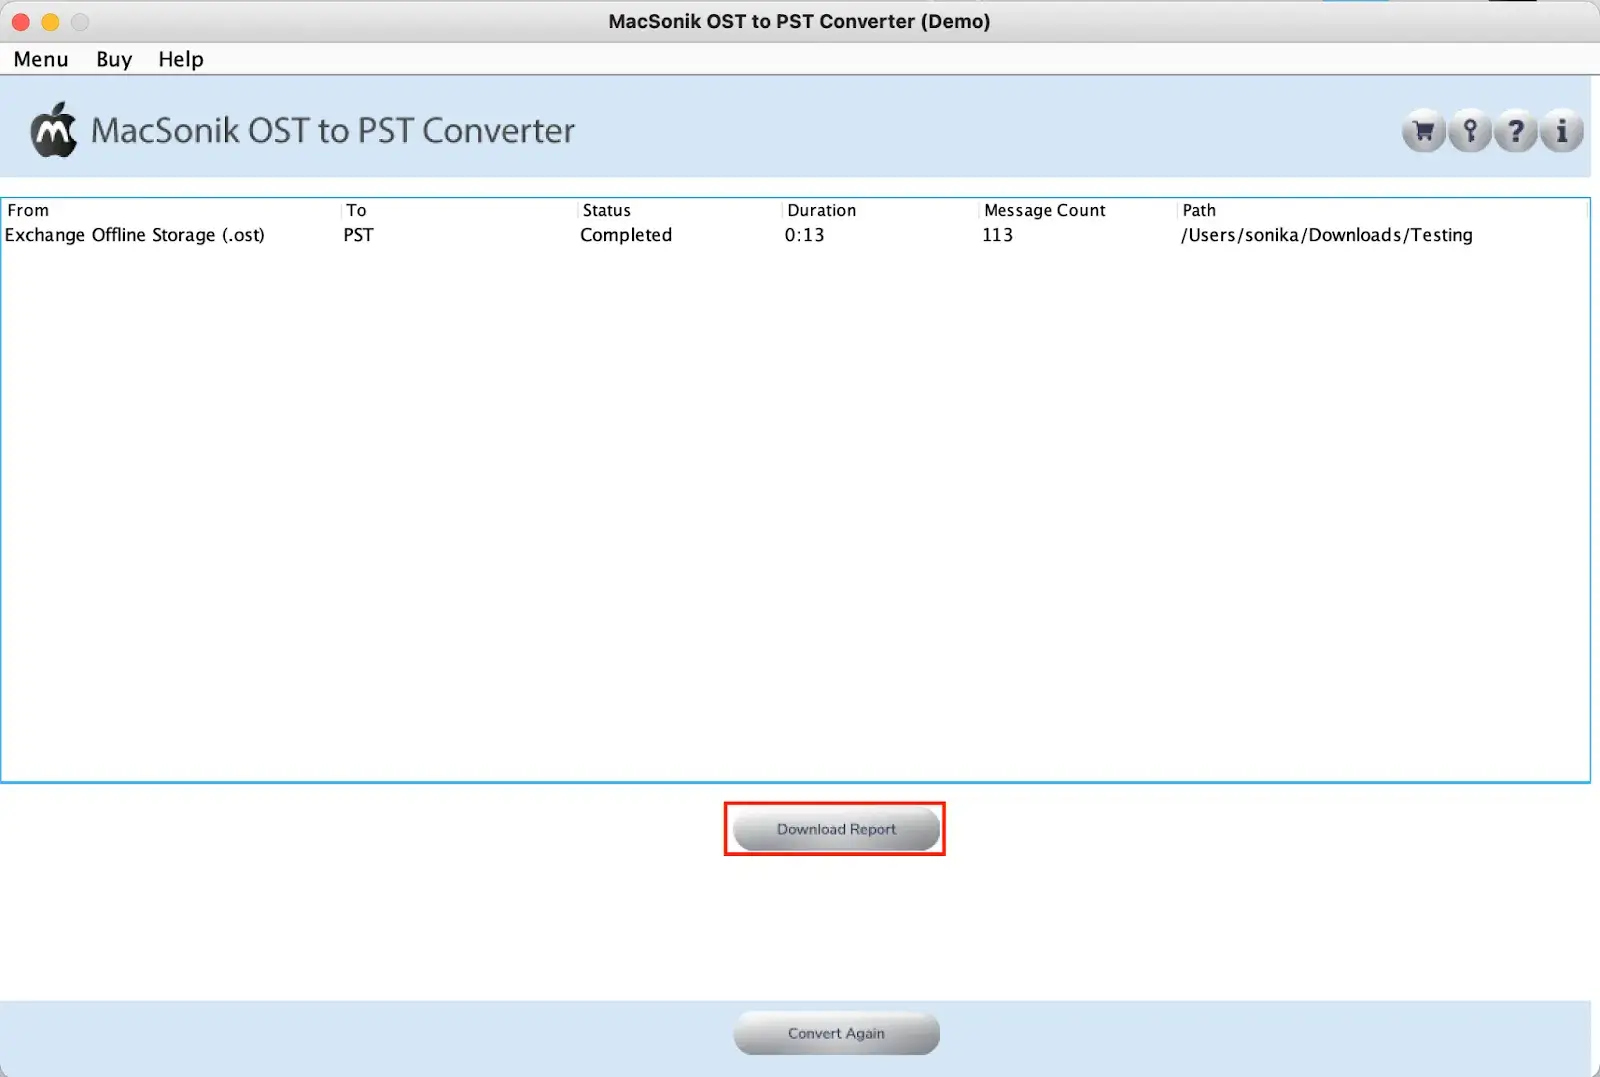Open the Help menu
The height and width of the screenshot is (1077, 1600).
pos(181,59)
